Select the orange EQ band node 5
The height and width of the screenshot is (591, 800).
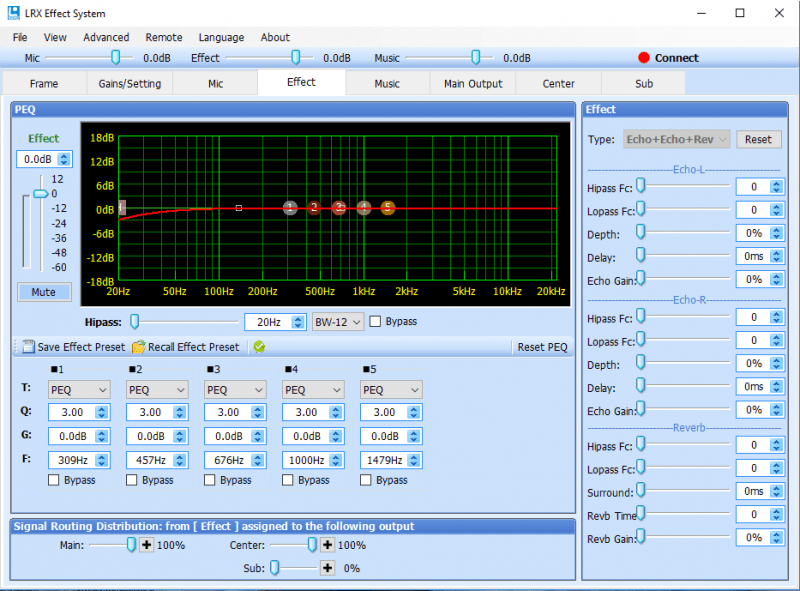(388, 208)
